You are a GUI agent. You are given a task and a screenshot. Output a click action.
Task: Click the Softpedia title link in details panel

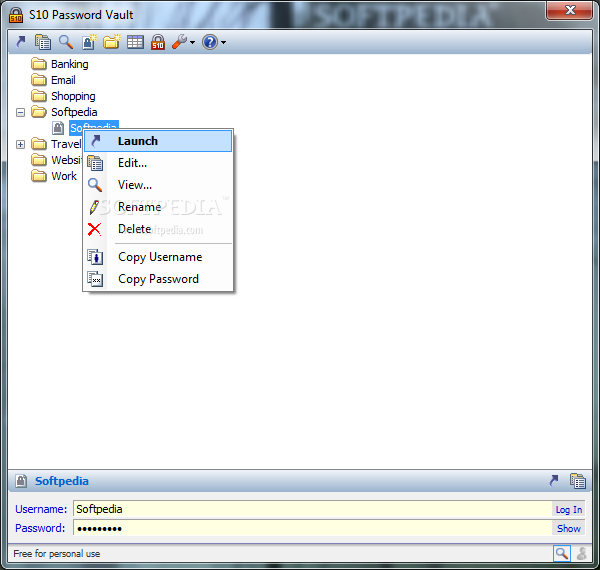[62, 481]
